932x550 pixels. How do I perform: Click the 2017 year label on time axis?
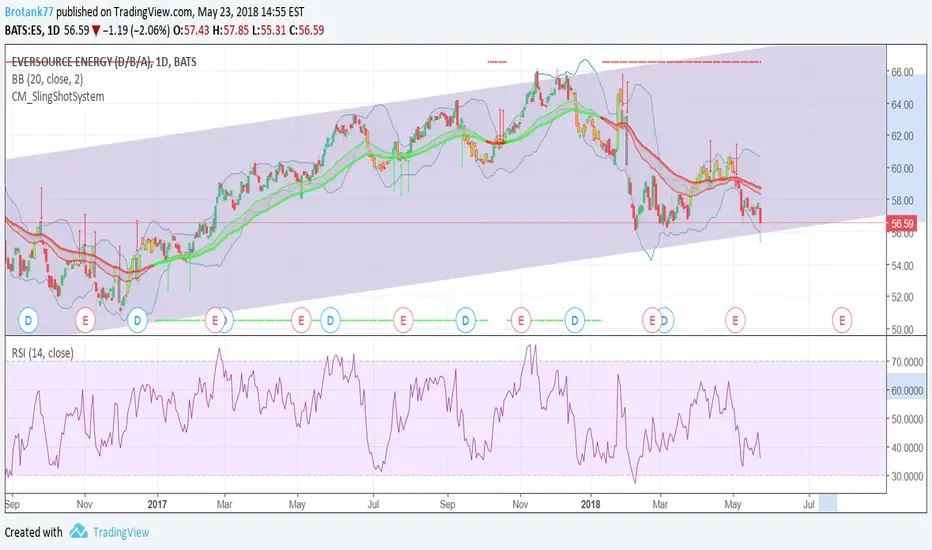157,504
